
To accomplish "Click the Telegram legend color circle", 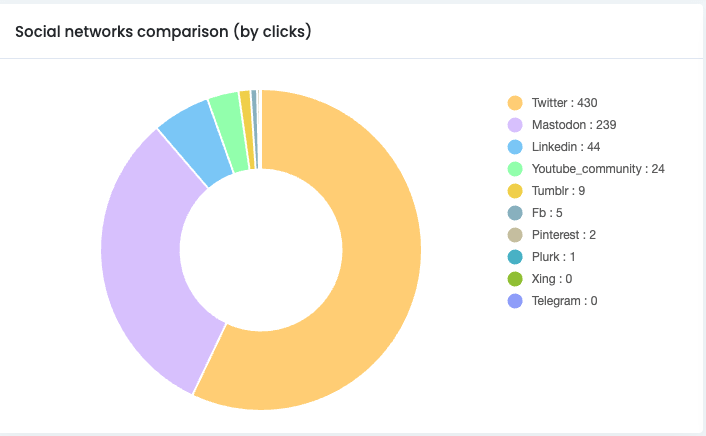I will pos(515,301).
